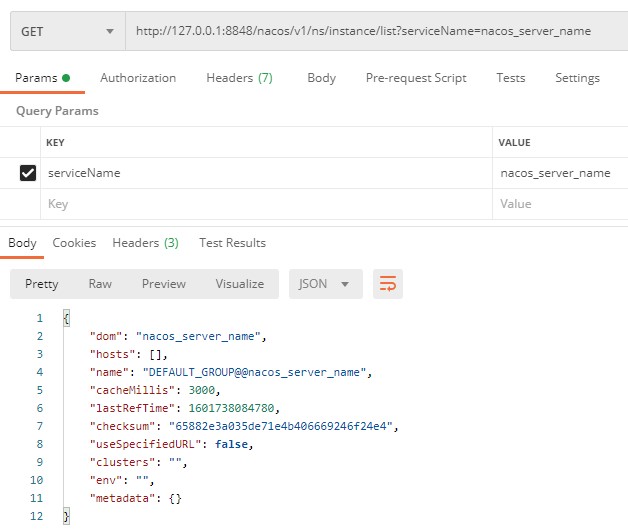Image resolution: width=628 pixels, height=530 pixels.
Task: Open the request Settings tab
Action: (577, 78)
